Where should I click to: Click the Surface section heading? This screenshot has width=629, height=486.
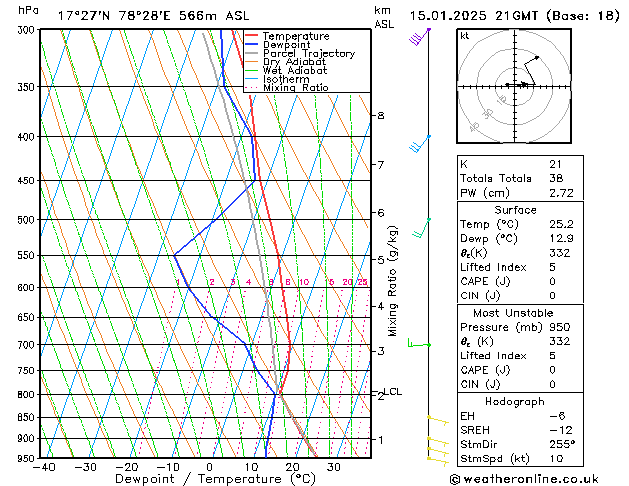click(x=515, y=210)
